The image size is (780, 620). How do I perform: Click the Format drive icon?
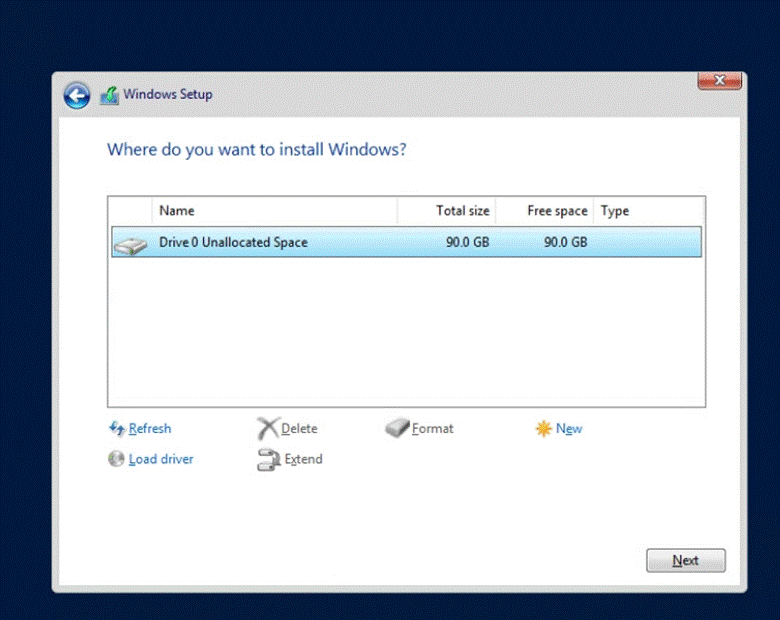click(397, 428)
